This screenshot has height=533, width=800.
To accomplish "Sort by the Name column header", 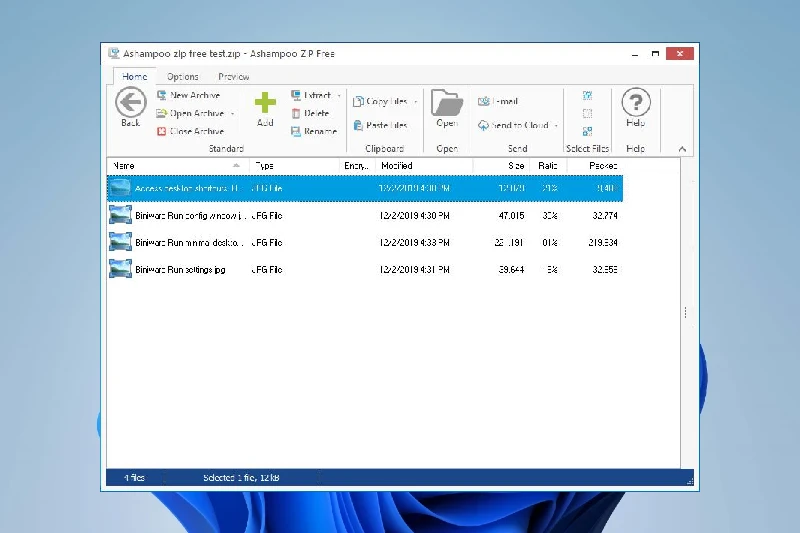I will coord(178,166).
